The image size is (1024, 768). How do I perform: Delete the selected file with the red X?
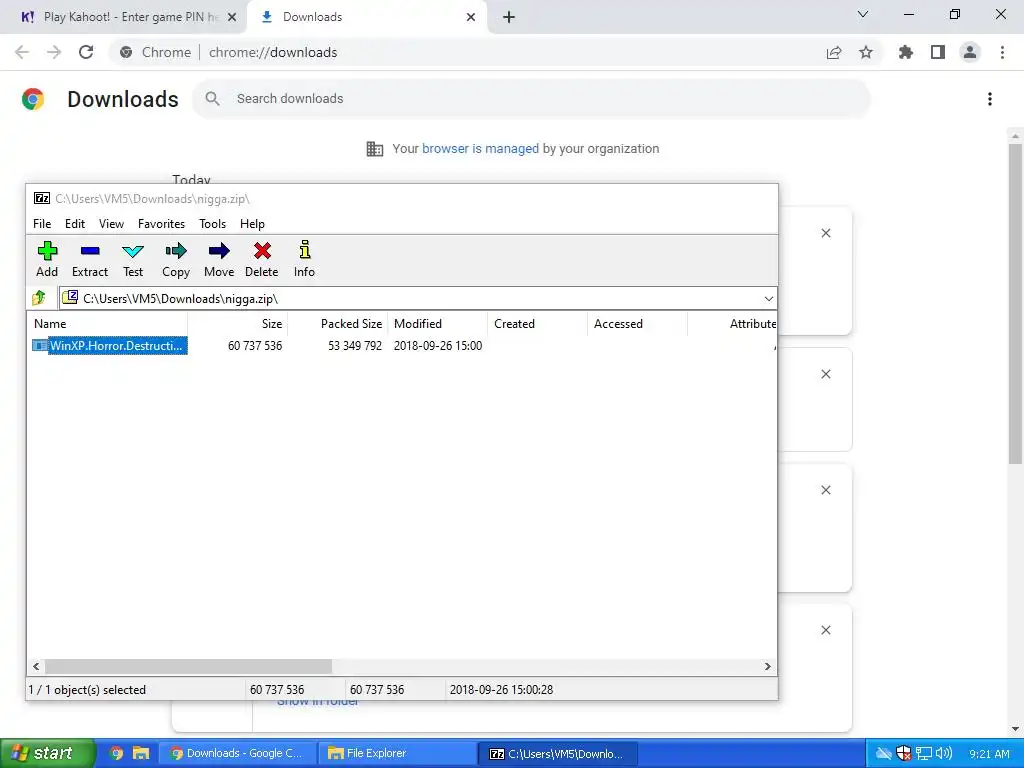click(x=262, y=259)
